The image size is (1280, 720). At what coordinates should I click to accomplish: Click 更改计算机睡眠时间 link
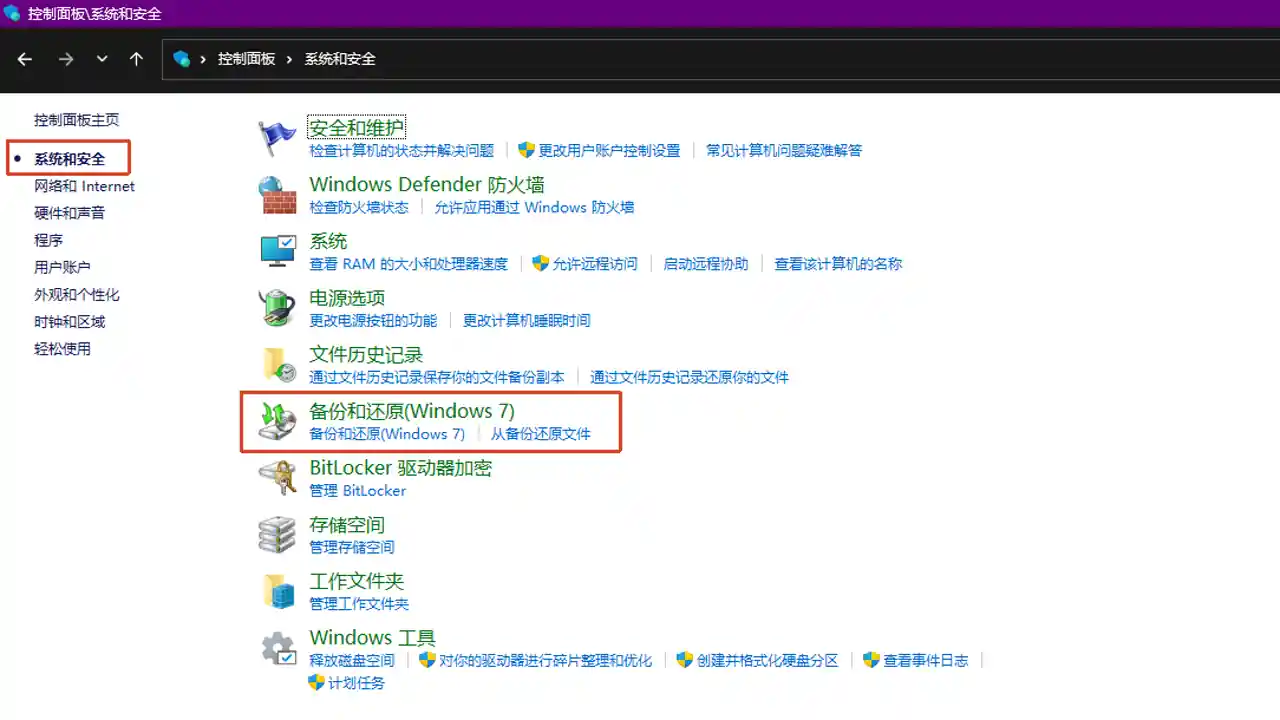tap(526, 321)
